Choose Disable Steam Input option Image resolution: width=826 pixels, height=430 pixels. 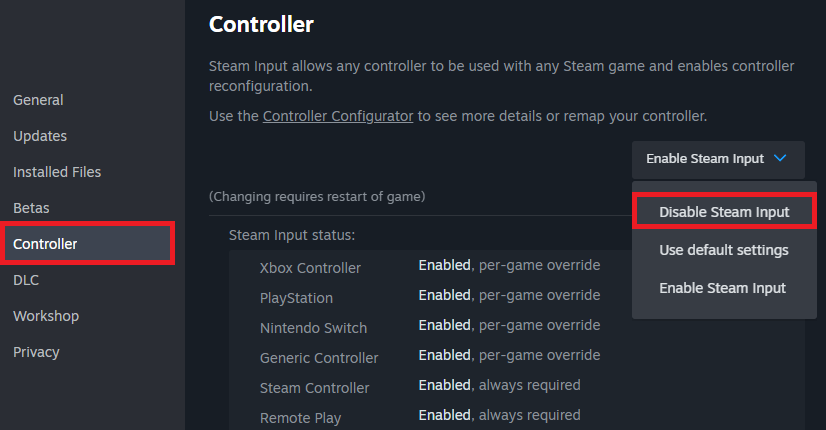coord(724,212)
